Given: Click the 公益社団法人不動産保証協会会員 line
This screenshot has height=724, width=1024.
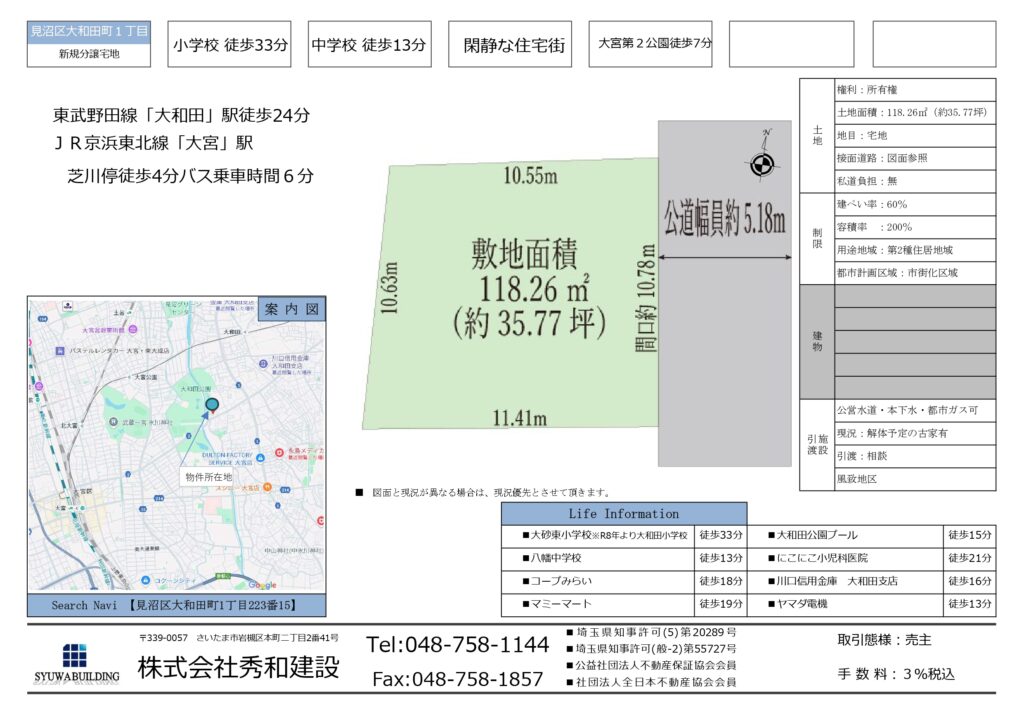Looking at the screenshot, I should coord(652,665).
